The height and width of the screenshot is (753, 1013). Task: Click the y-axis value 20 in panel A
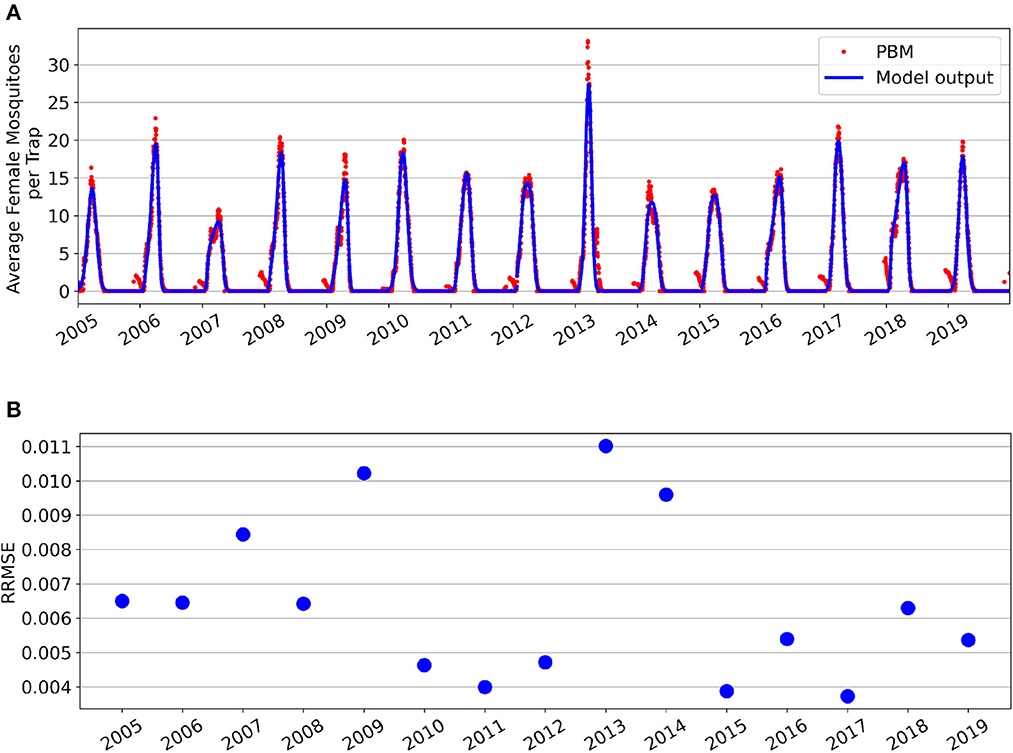pos(58,140)
